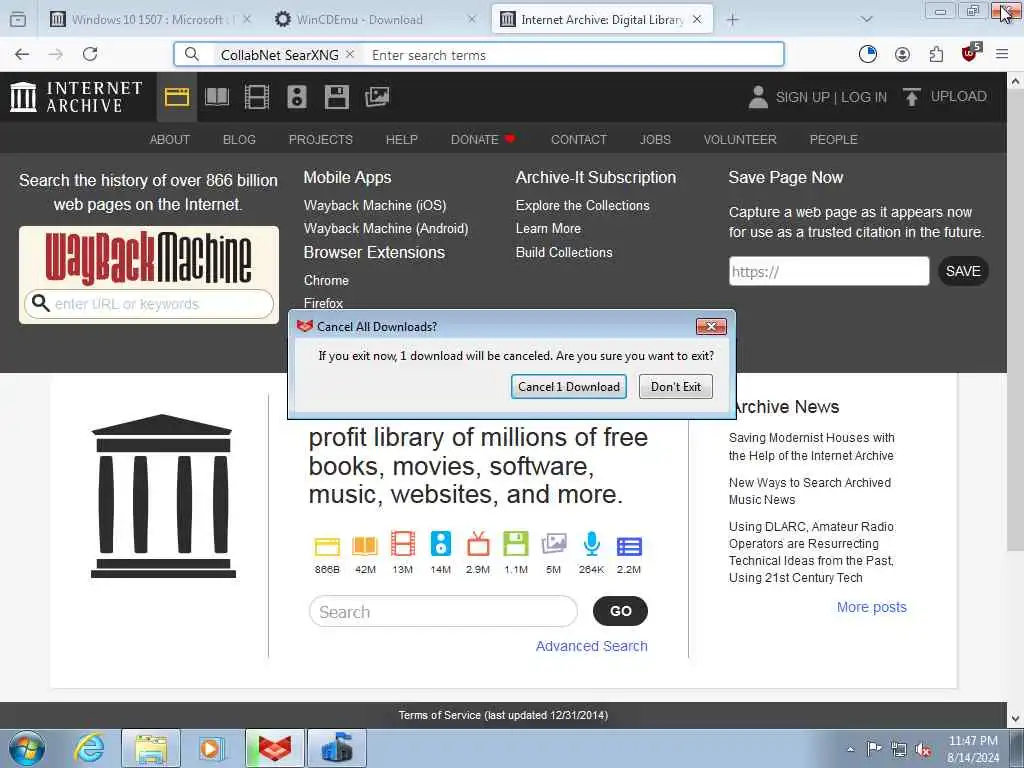Open the ABOUT menu item
Viewport: 1024px width, 768px height.
pyautogui.click(x=170, y=139)
